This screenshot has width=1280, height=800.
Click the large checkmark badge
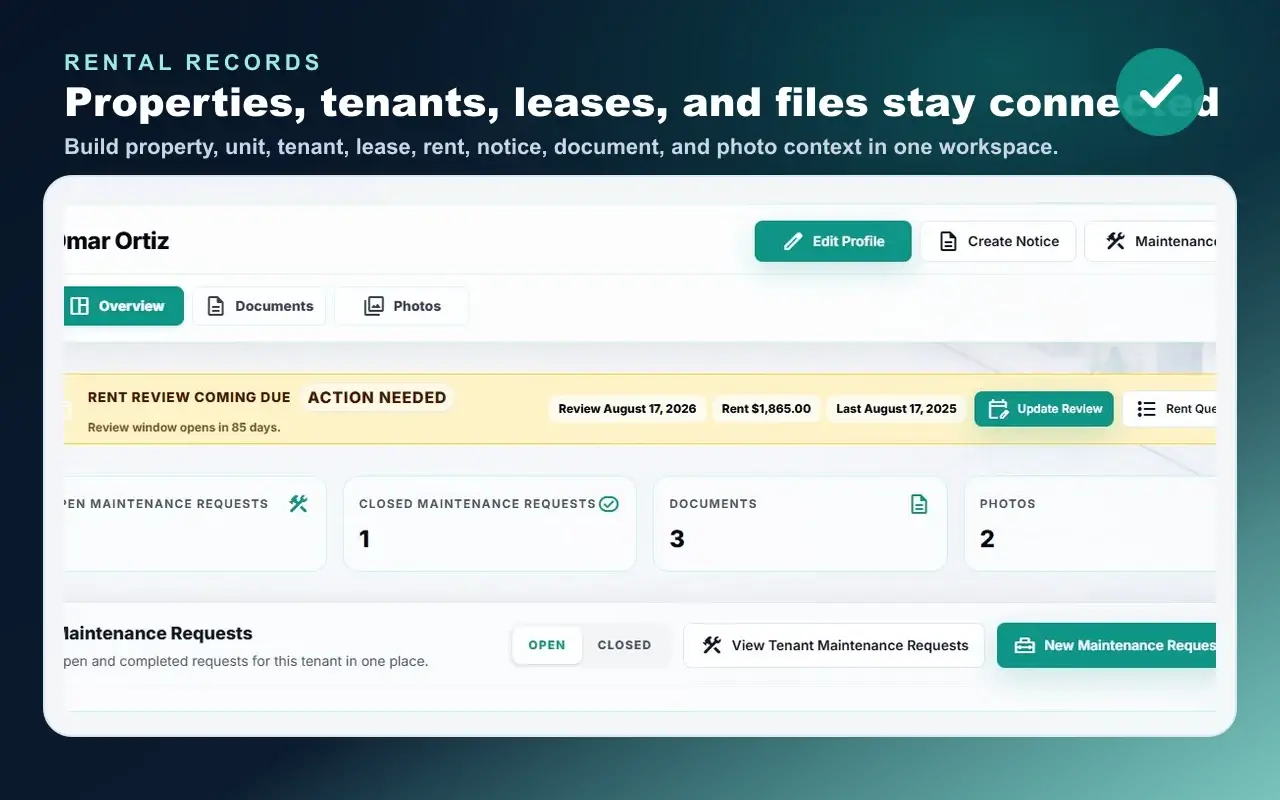click(x=1160, y=91)
